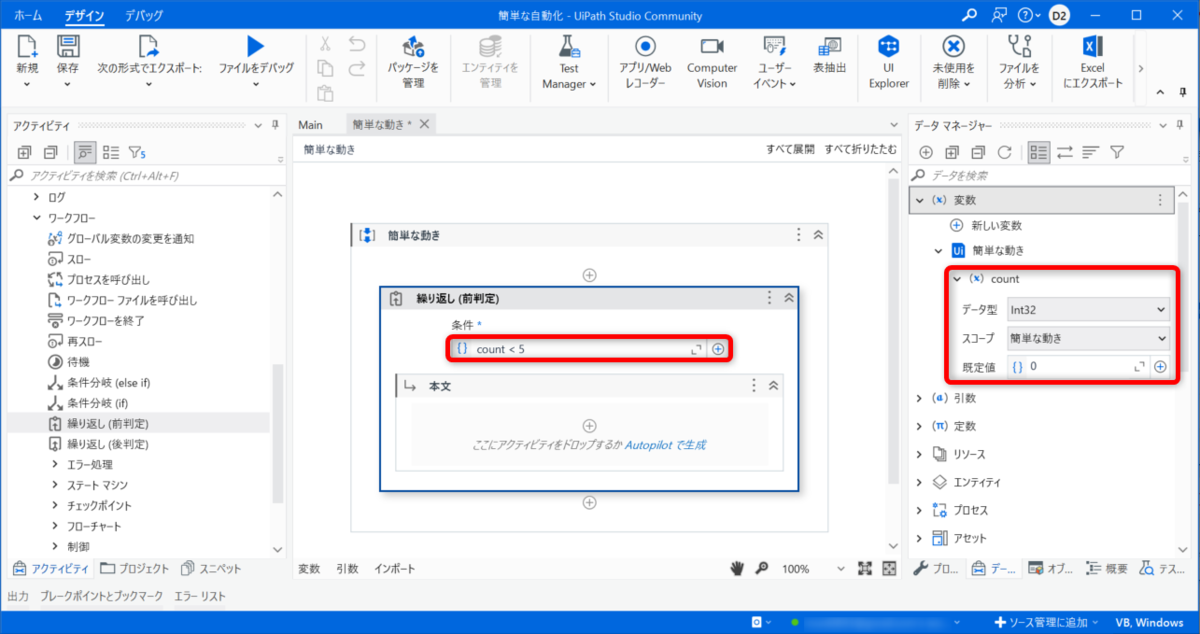1200x634 pixels.
Task: Open the スコープ dropdown
Action: (x=1086, y=338)
